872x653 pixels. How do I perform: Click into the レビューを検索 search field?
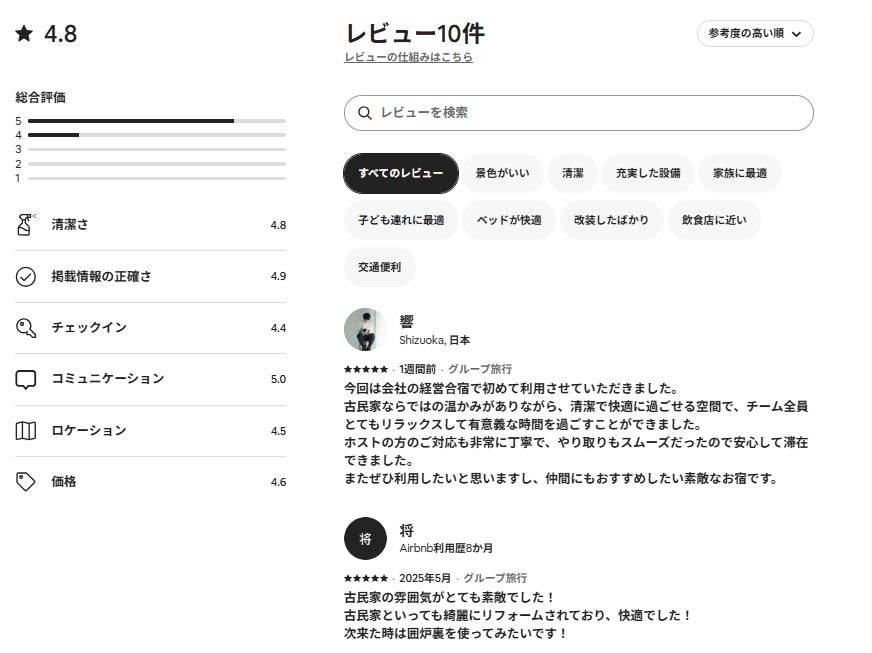click(x=590, y=113)
